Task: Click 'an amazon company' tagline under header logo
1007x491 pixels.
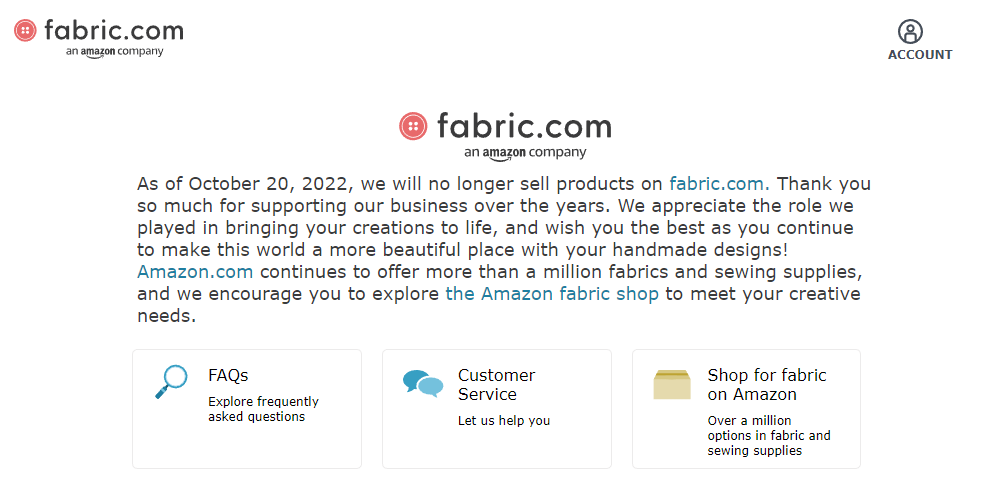Action: tap(114, 52)
